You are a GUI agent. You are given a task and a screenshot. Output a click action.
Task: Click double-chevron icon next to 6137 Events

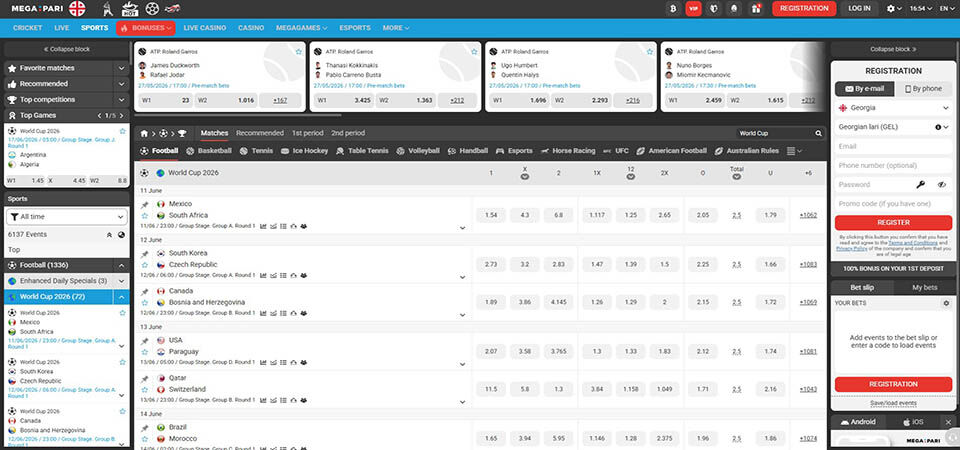point(109,234)
